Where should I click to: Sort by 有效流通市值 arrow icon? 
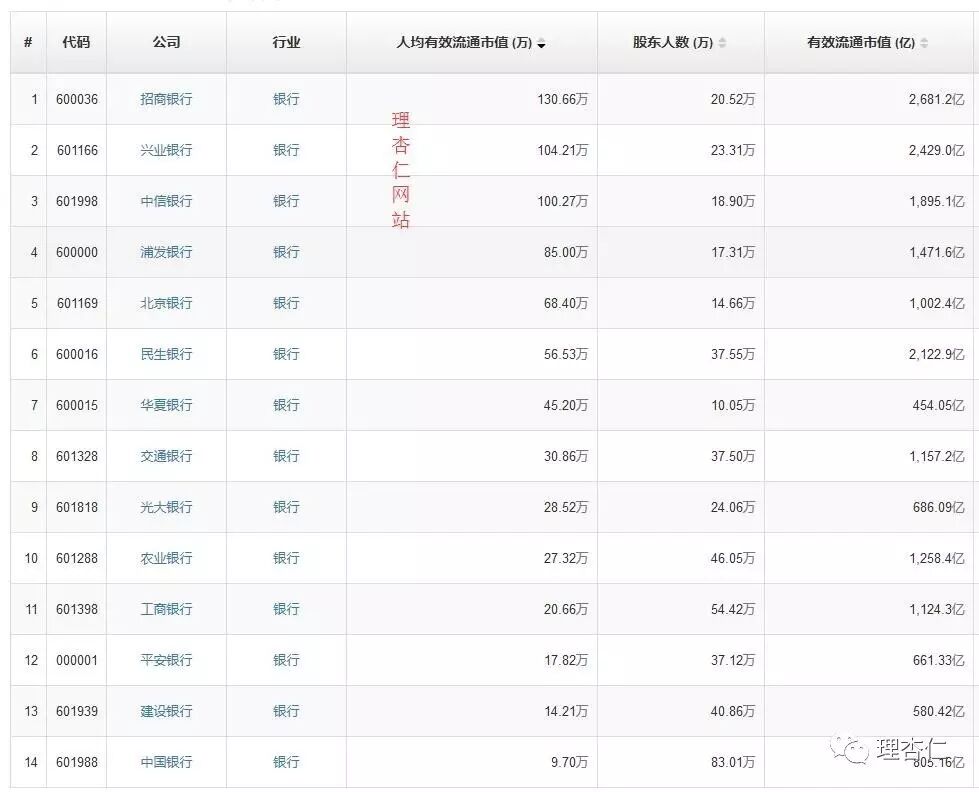tap(924, 42)
